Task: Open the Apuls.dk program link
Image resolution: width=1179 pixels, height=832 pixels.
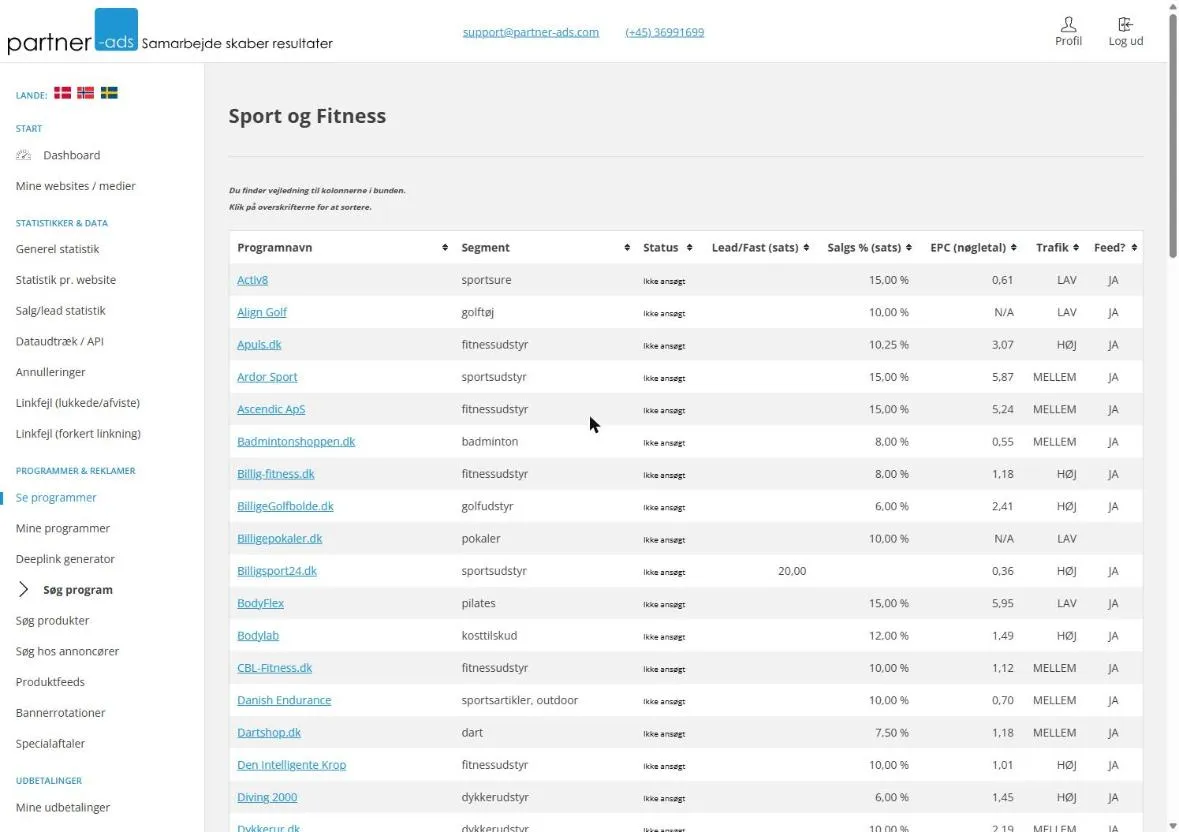Action: (x=259, y=344)
